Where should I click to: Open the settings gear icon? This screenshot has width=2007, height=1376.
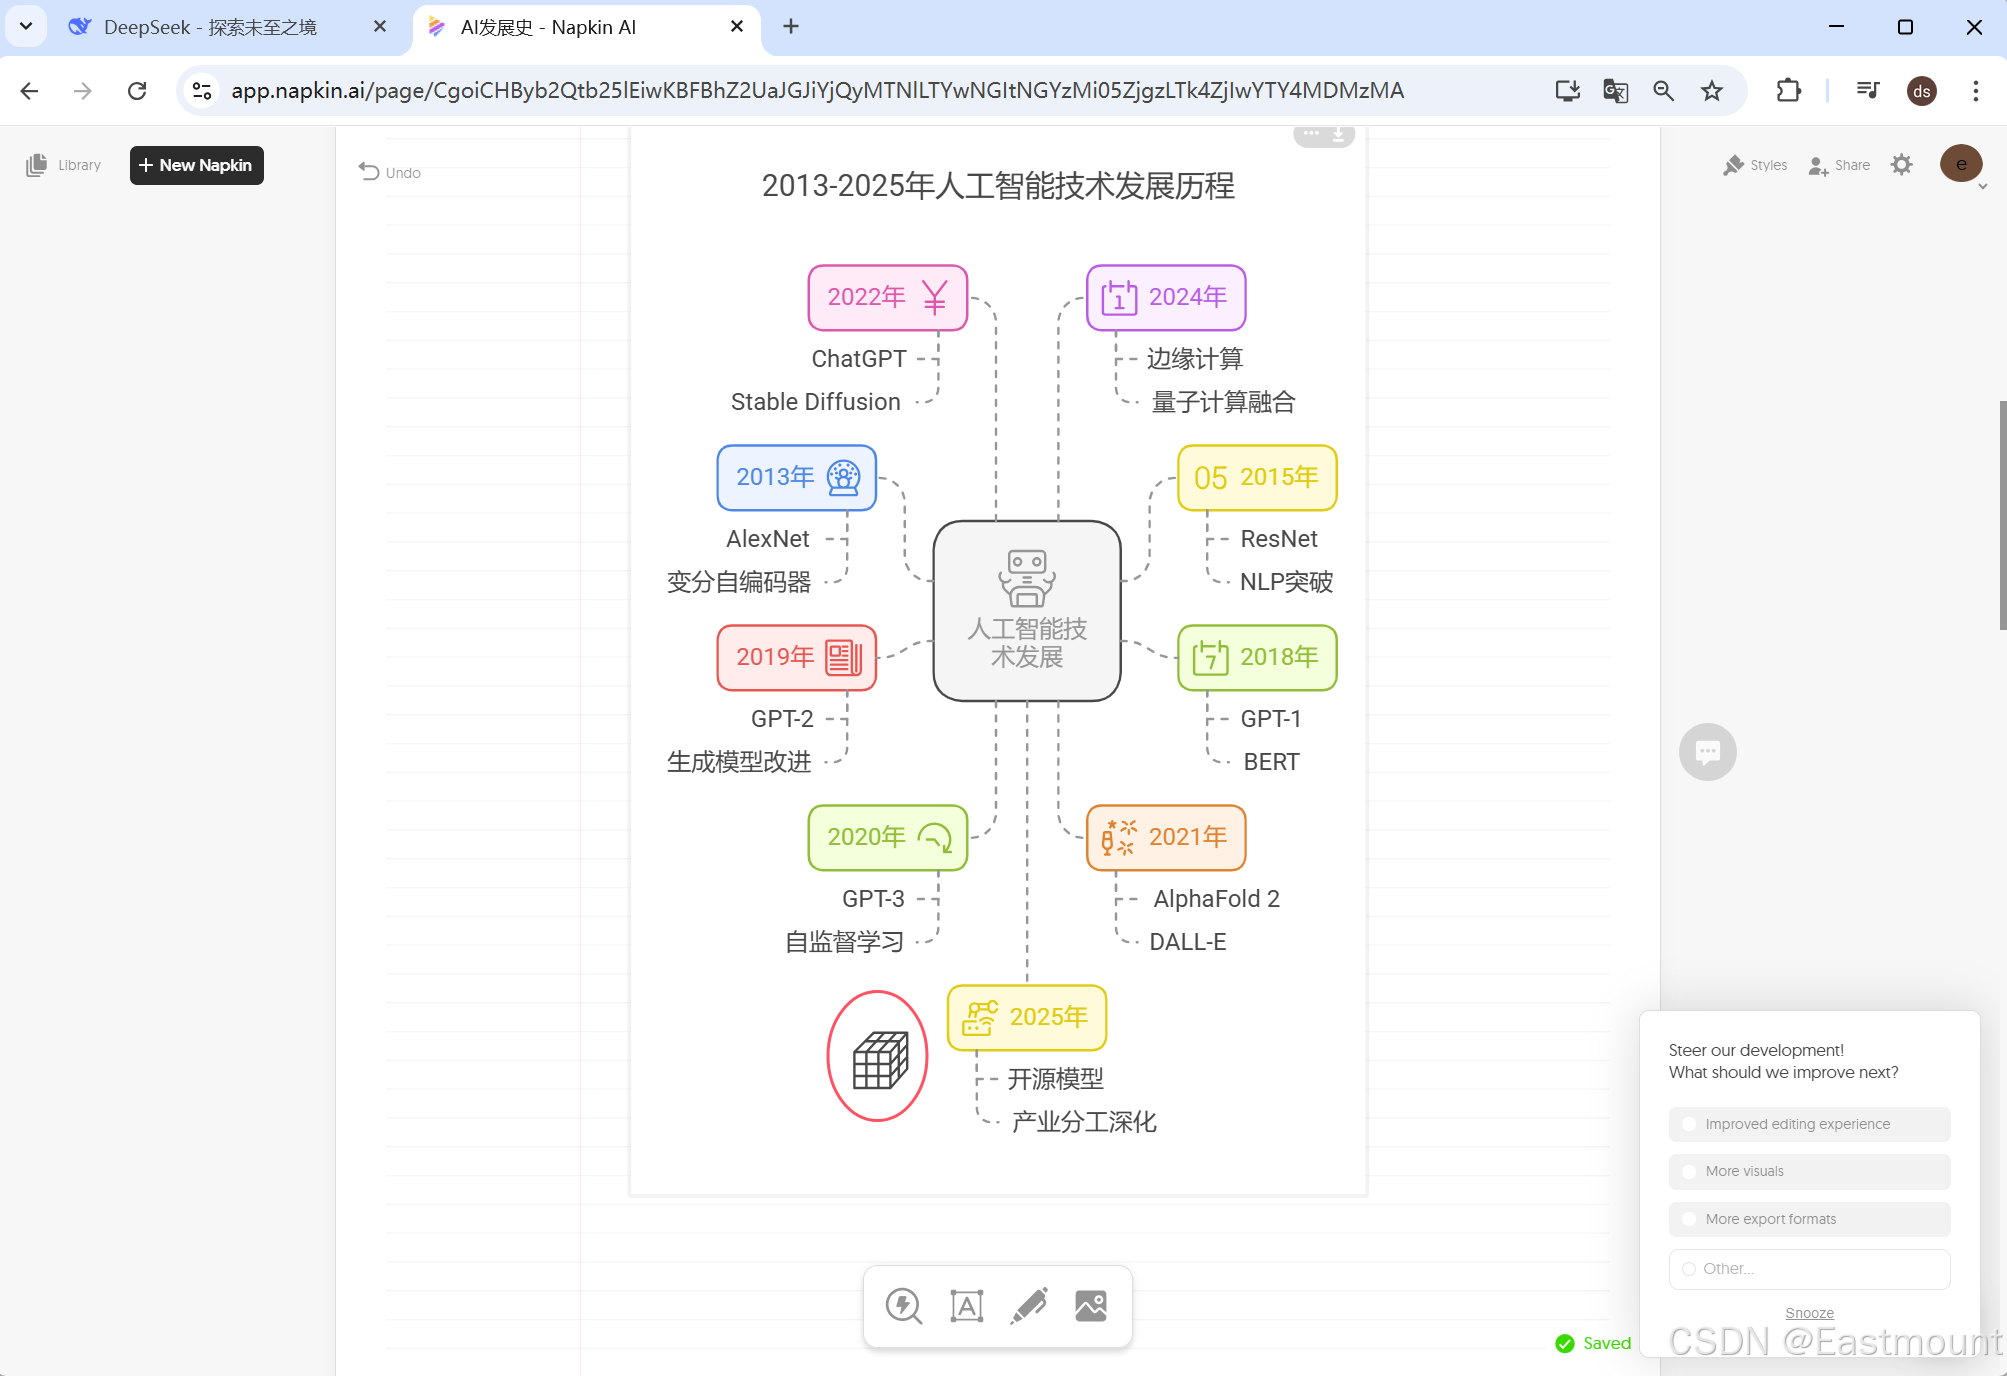point(1902,165)
